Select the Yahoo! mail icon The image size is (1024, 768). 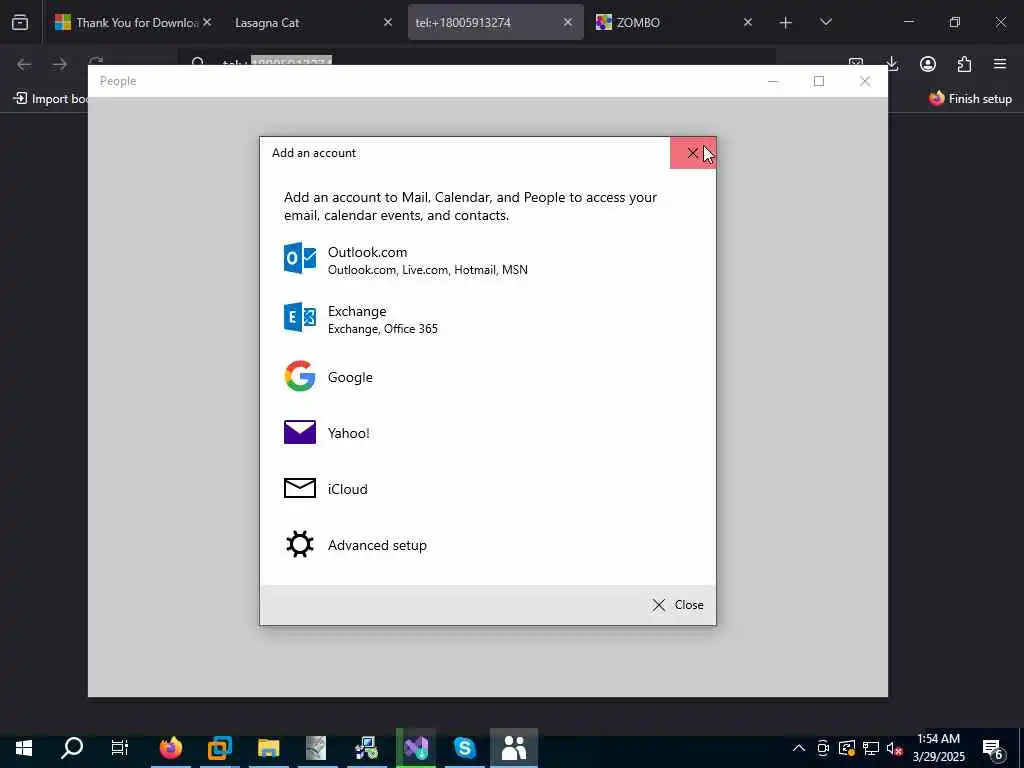[x=300, y=432]
